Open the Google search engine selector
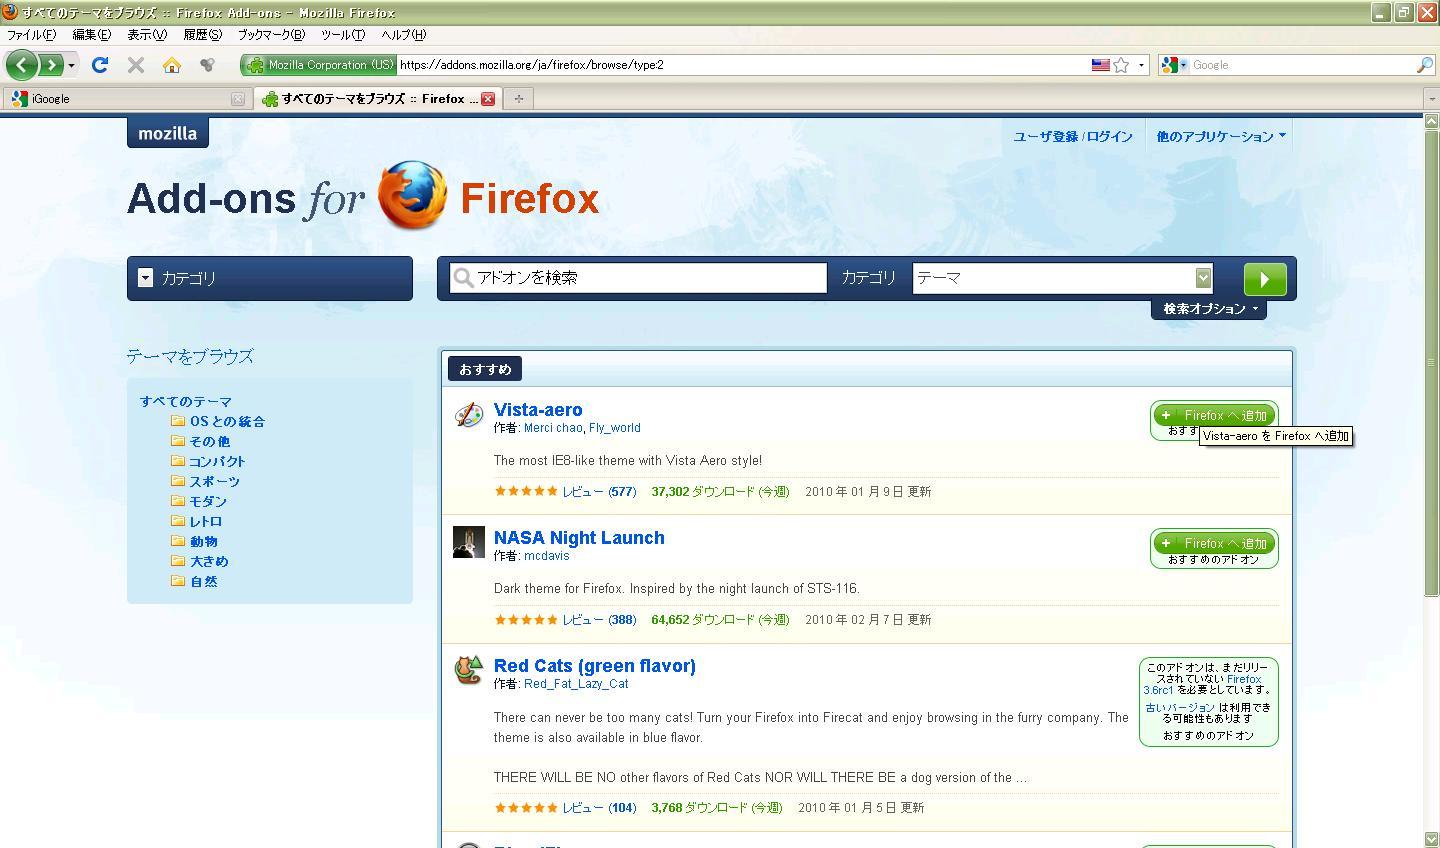 tap(1174, 65)
